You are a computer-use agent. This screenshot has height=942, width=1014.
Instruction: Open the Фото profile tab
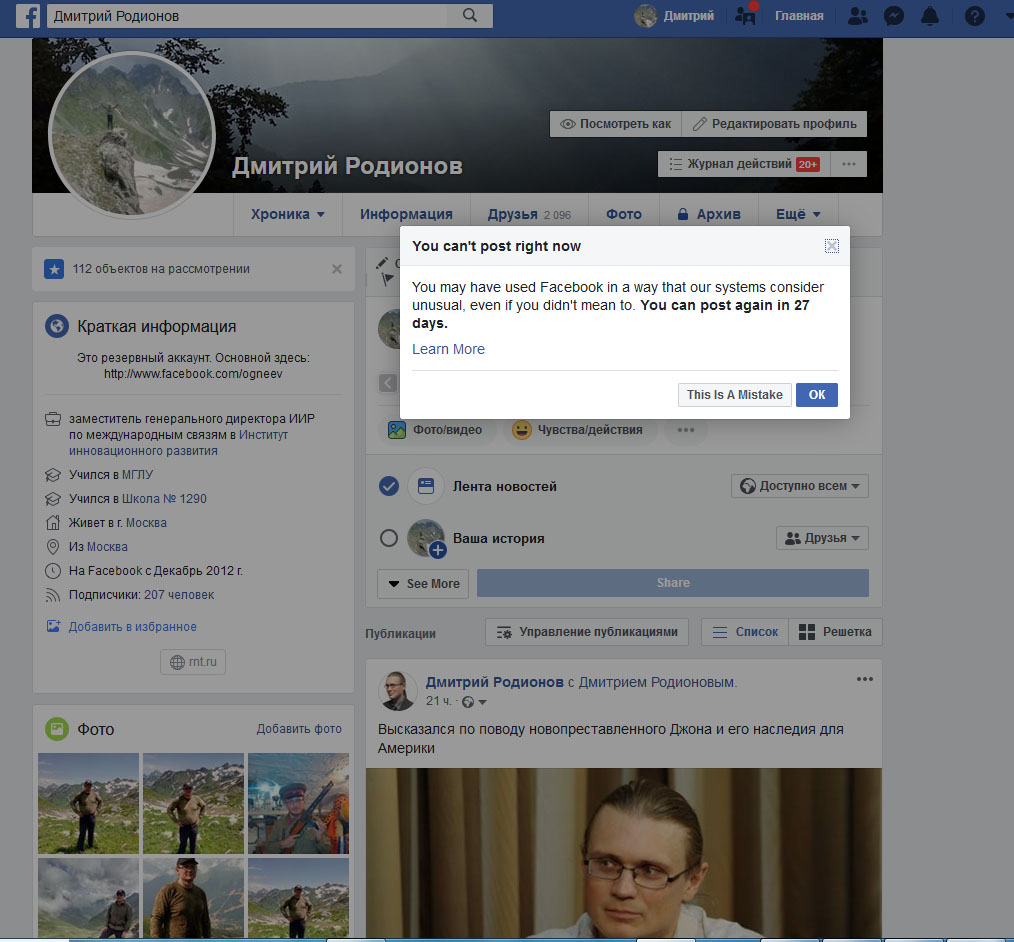point(623,214)
